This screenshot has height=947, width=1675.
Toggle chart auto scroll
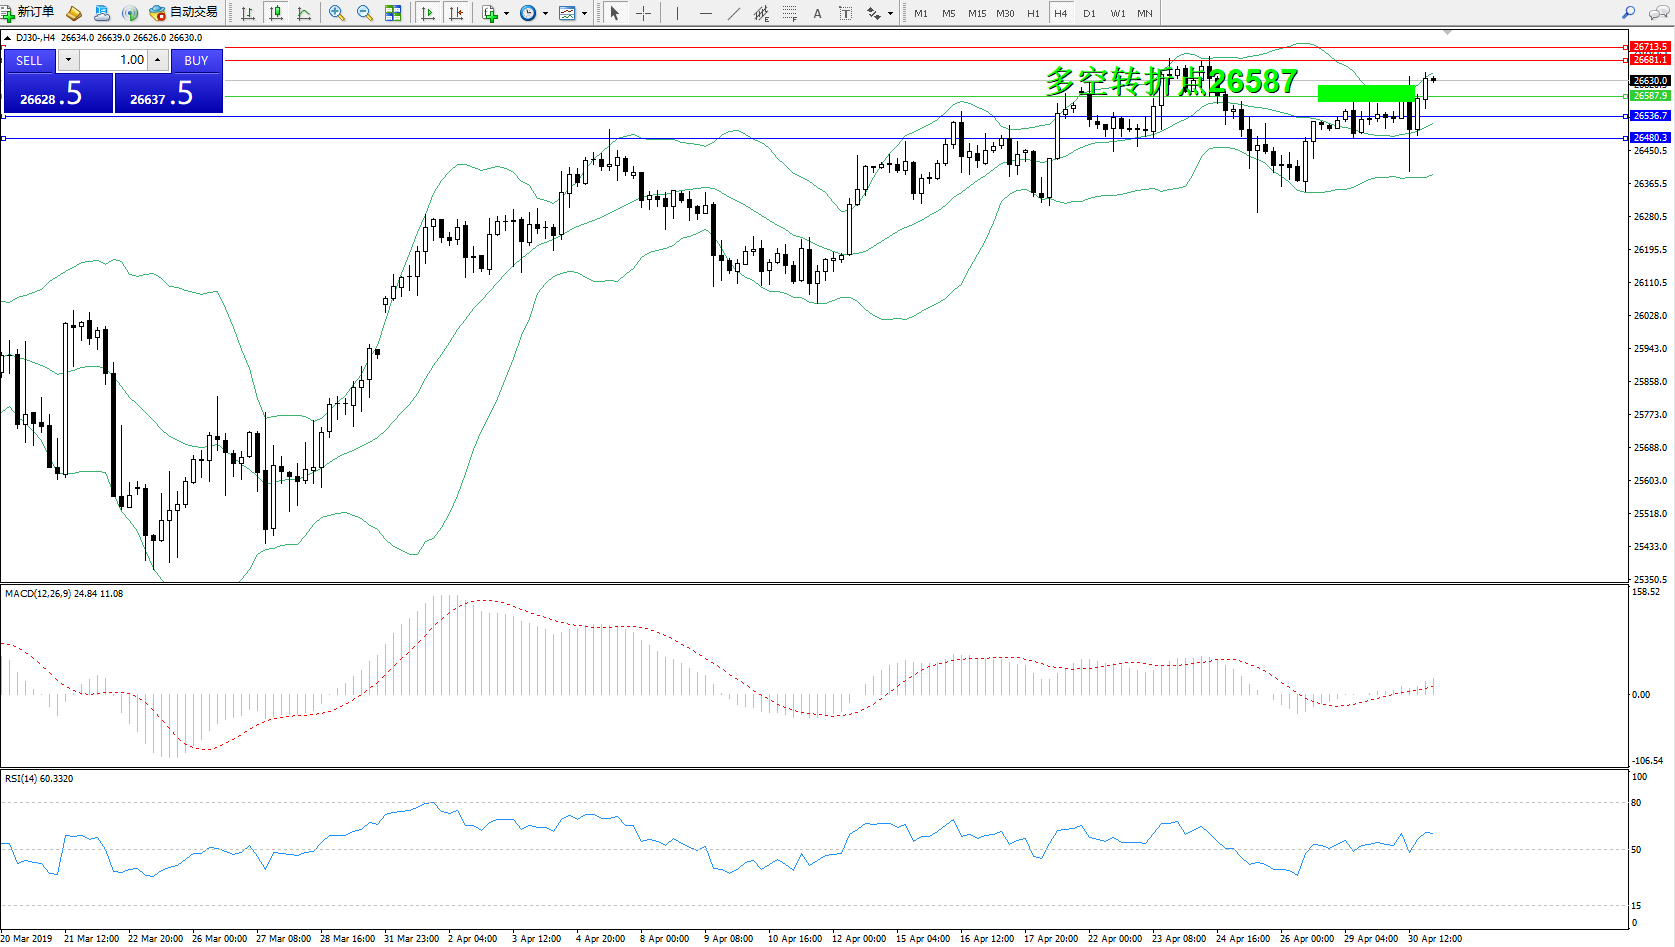point(428,13)
